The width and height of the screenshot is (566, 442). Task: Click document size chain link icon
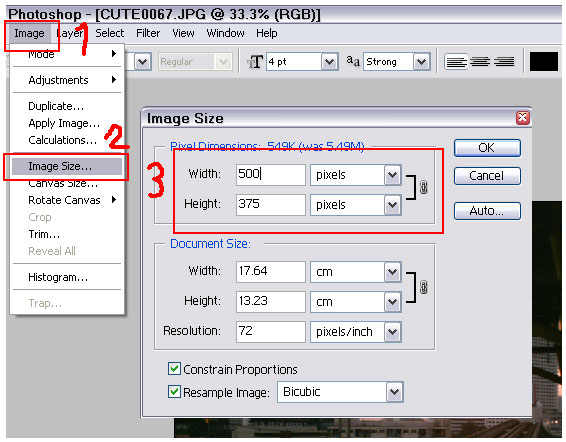click(x=424, y=287)
